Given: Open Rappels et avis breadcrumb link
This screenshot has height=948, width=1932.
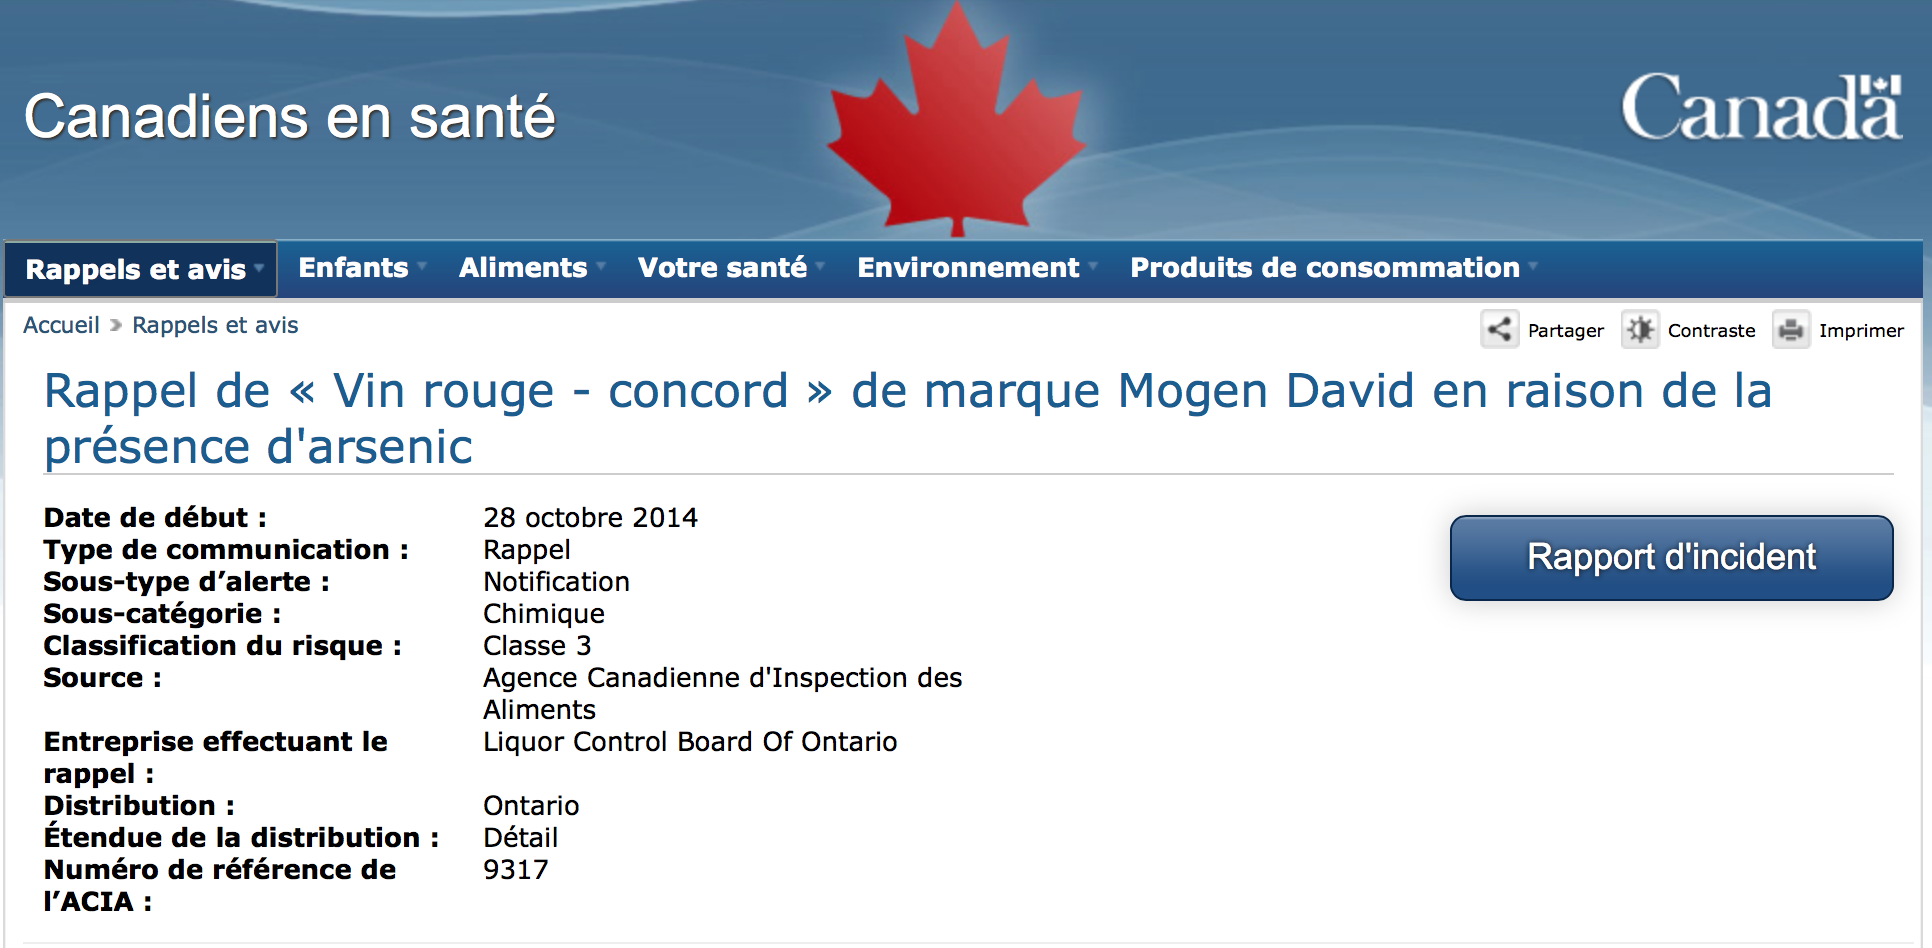Looking at the screenshot, I should coord(215,325).
